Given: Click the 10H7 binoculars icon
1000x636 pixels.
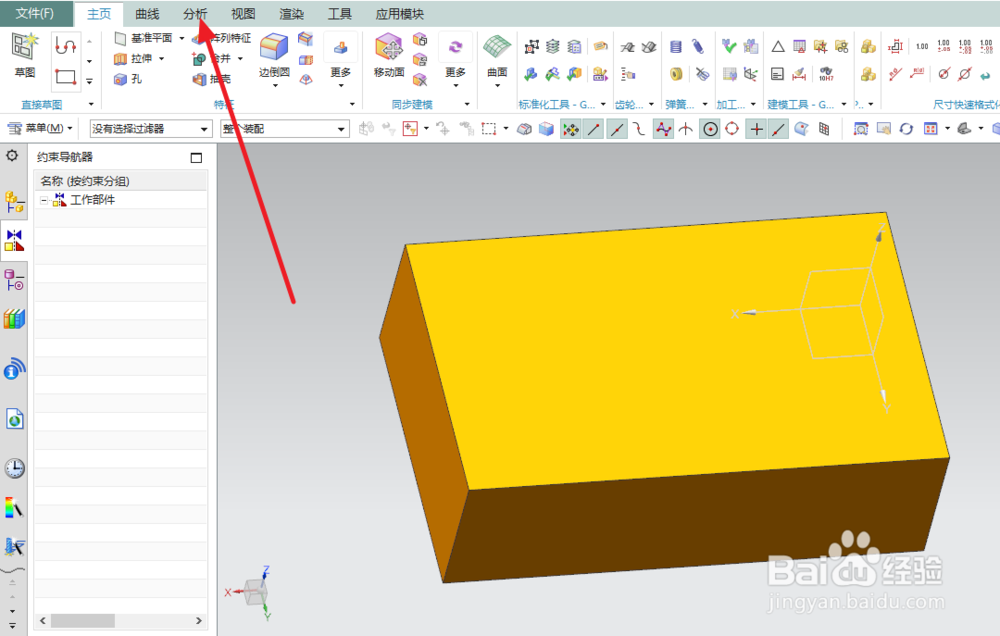Looking at the screenshot, I should click(826, 75).
